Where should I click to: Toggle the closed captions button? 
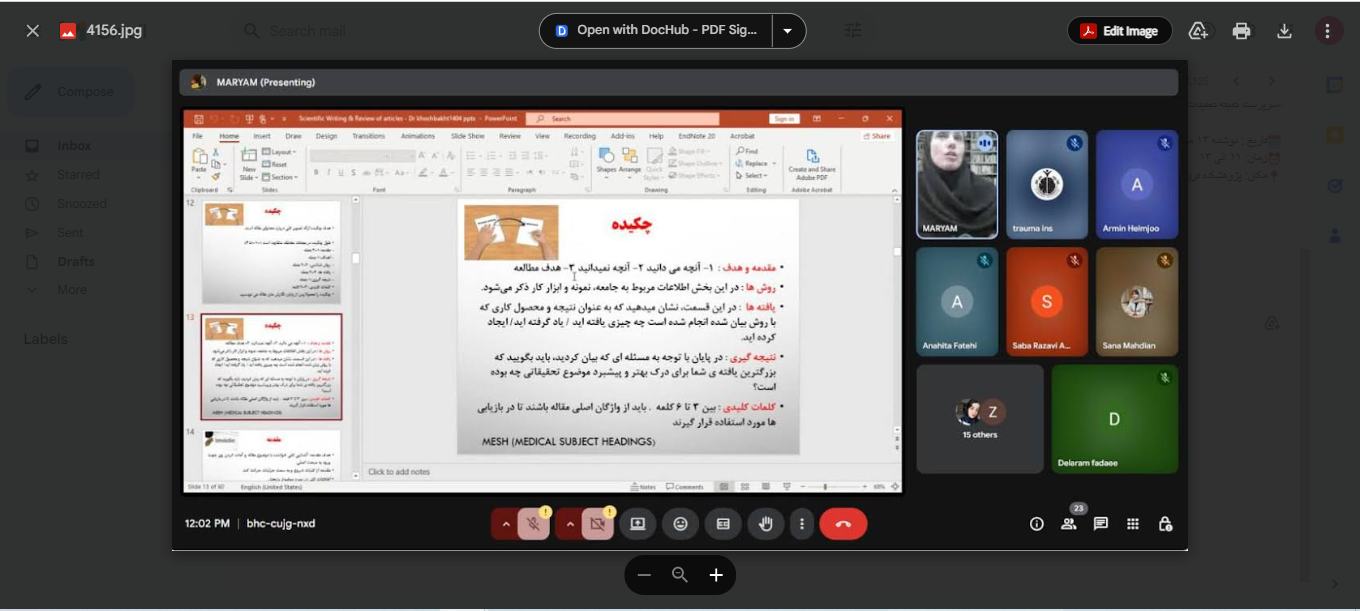[x=723, y=523]
